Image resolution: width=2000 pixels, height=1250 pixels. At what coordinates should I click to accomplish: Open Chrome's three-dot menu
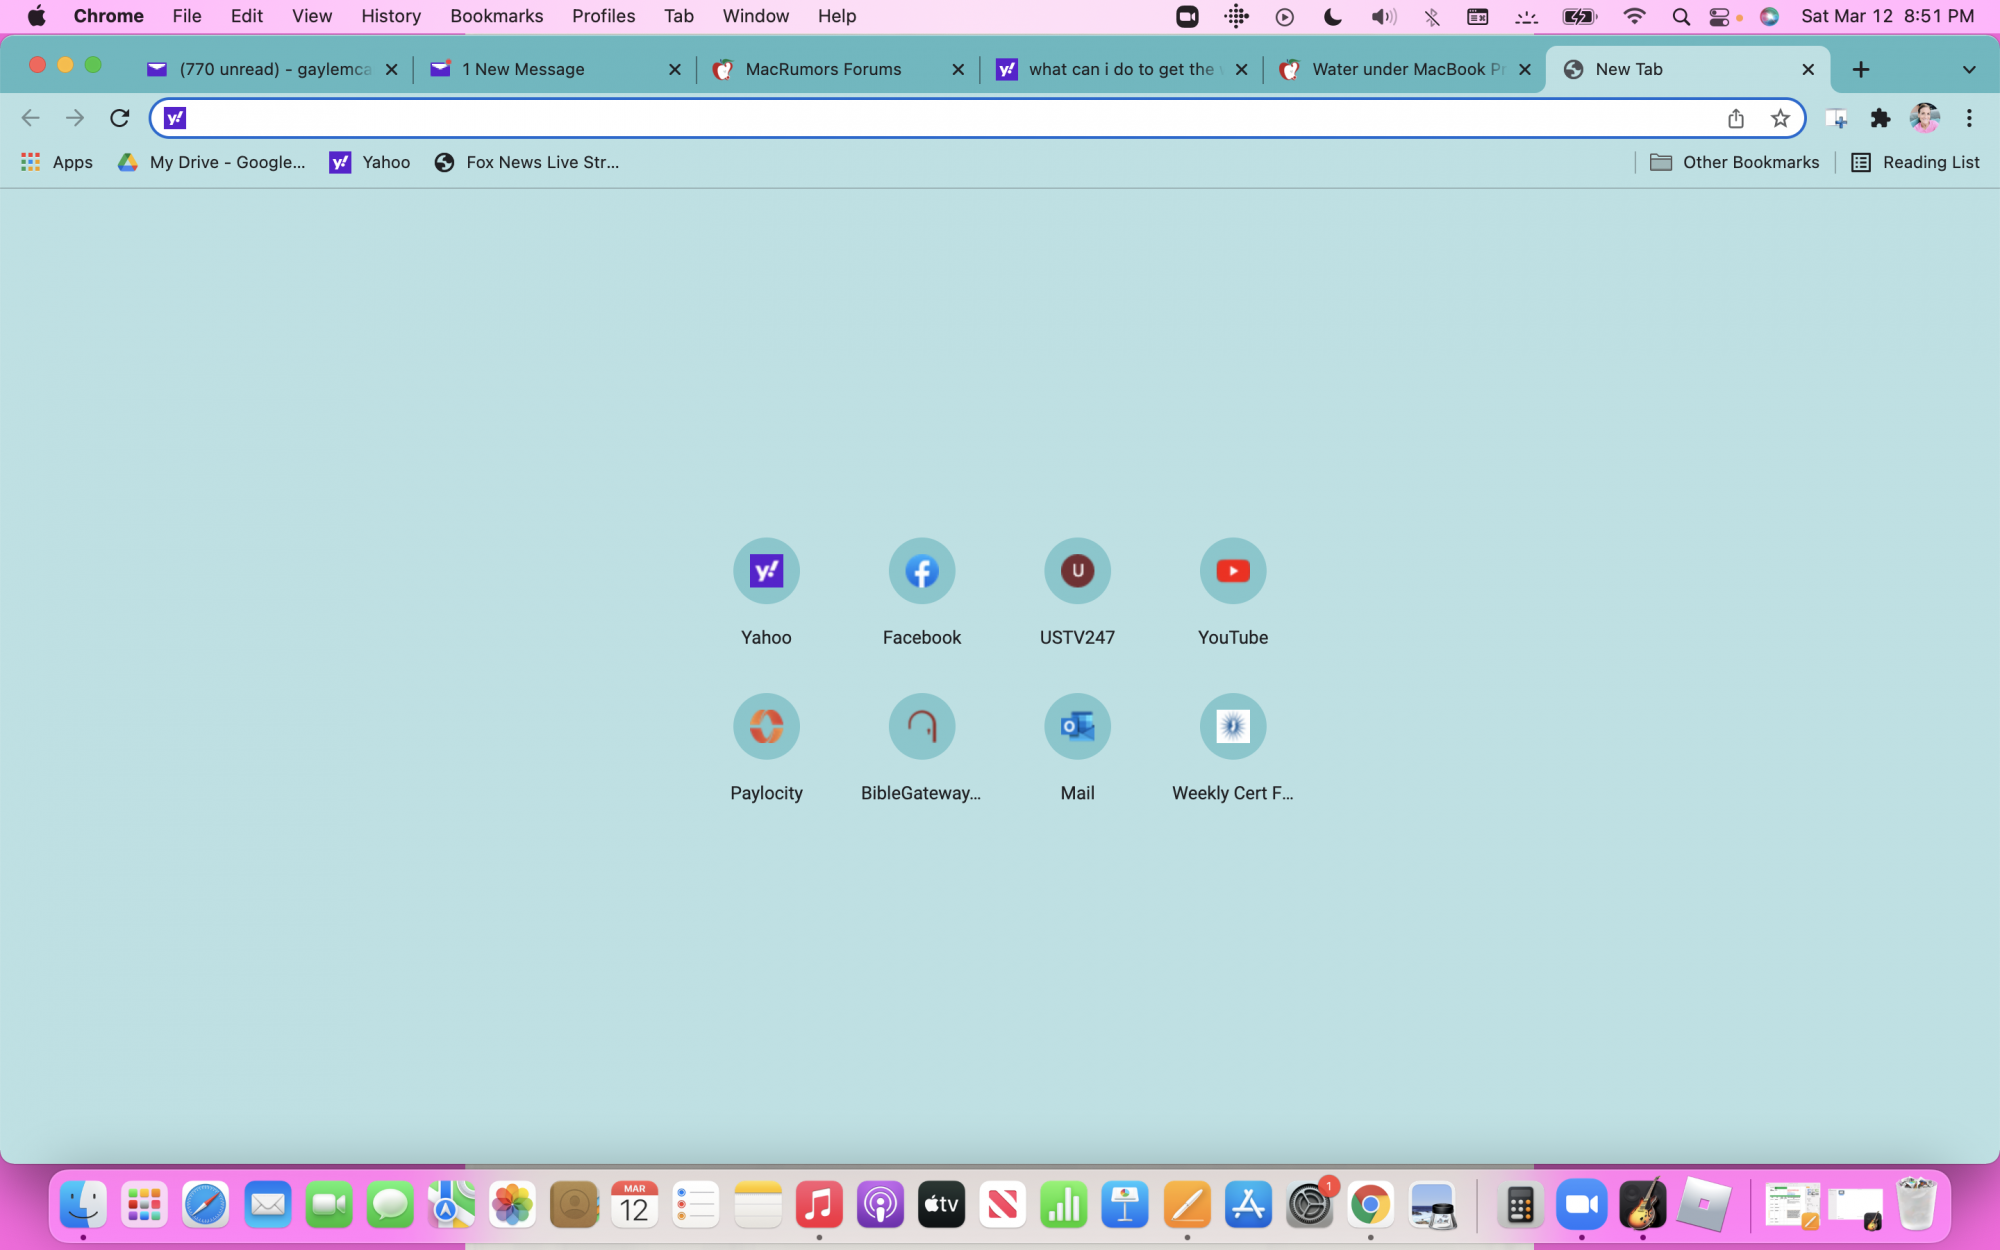(1968, 118)
